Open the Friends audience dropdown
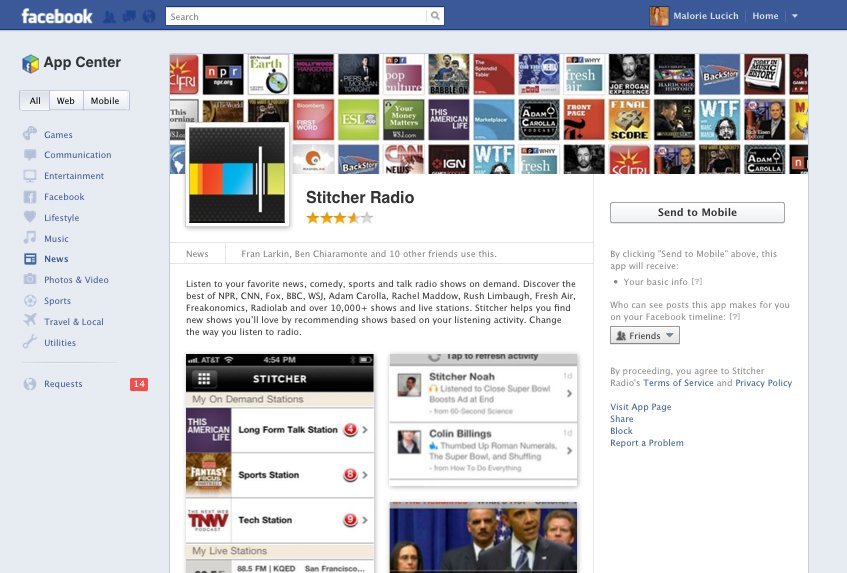 [644, 336]
